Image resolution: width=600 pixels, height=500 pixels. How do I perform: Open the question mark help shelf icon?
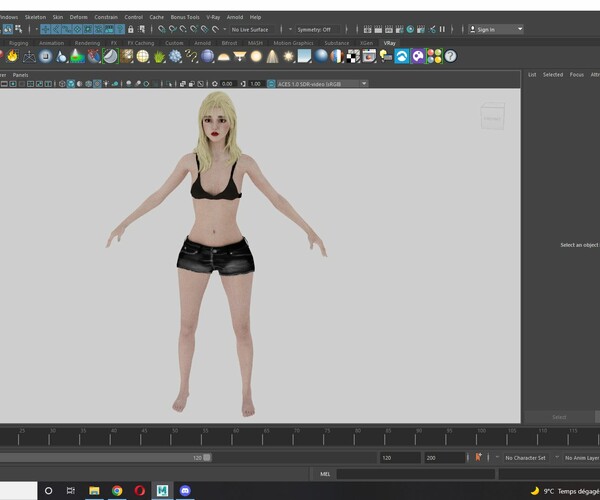click(x=451, y=57)
